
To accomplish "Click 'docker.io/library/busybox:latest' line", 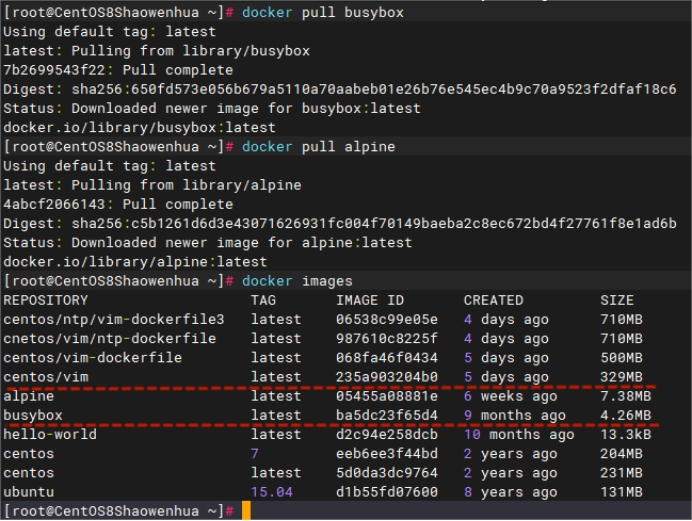I will [139, 127].
